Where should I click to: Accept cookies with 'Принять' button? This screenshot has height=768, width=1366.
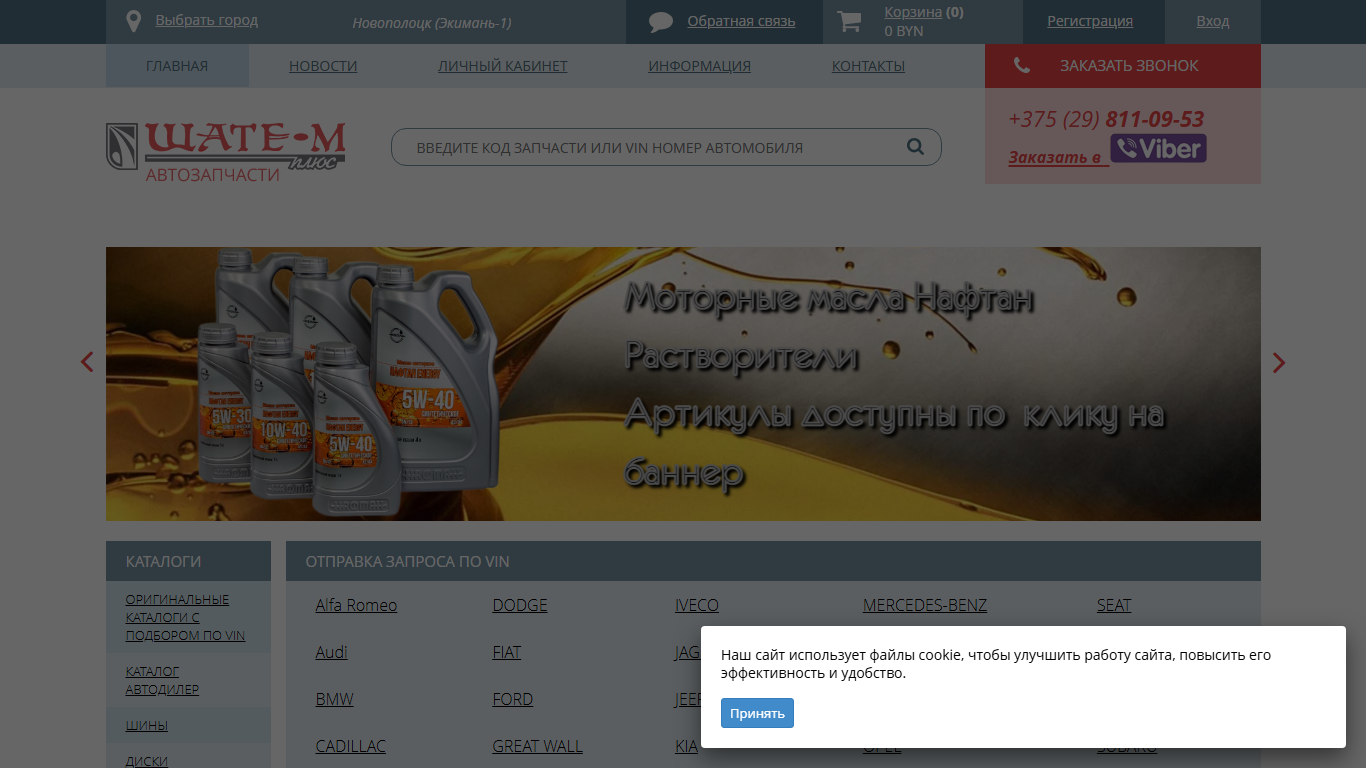click(757, 713)
